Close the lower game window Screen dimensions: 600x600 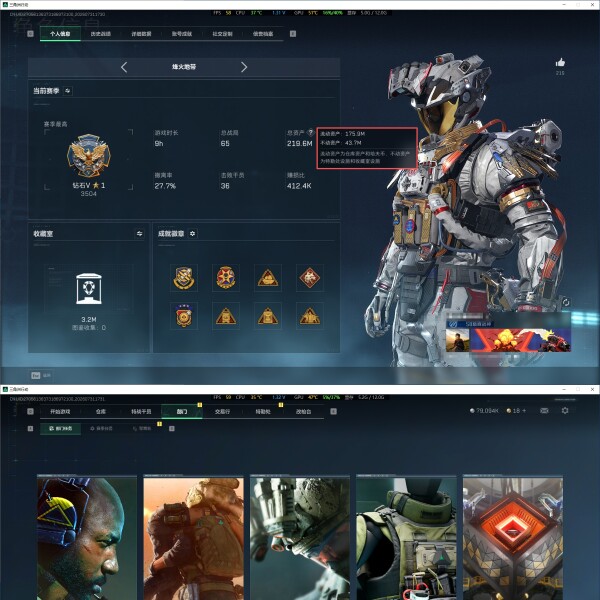(x=592, y=389)
